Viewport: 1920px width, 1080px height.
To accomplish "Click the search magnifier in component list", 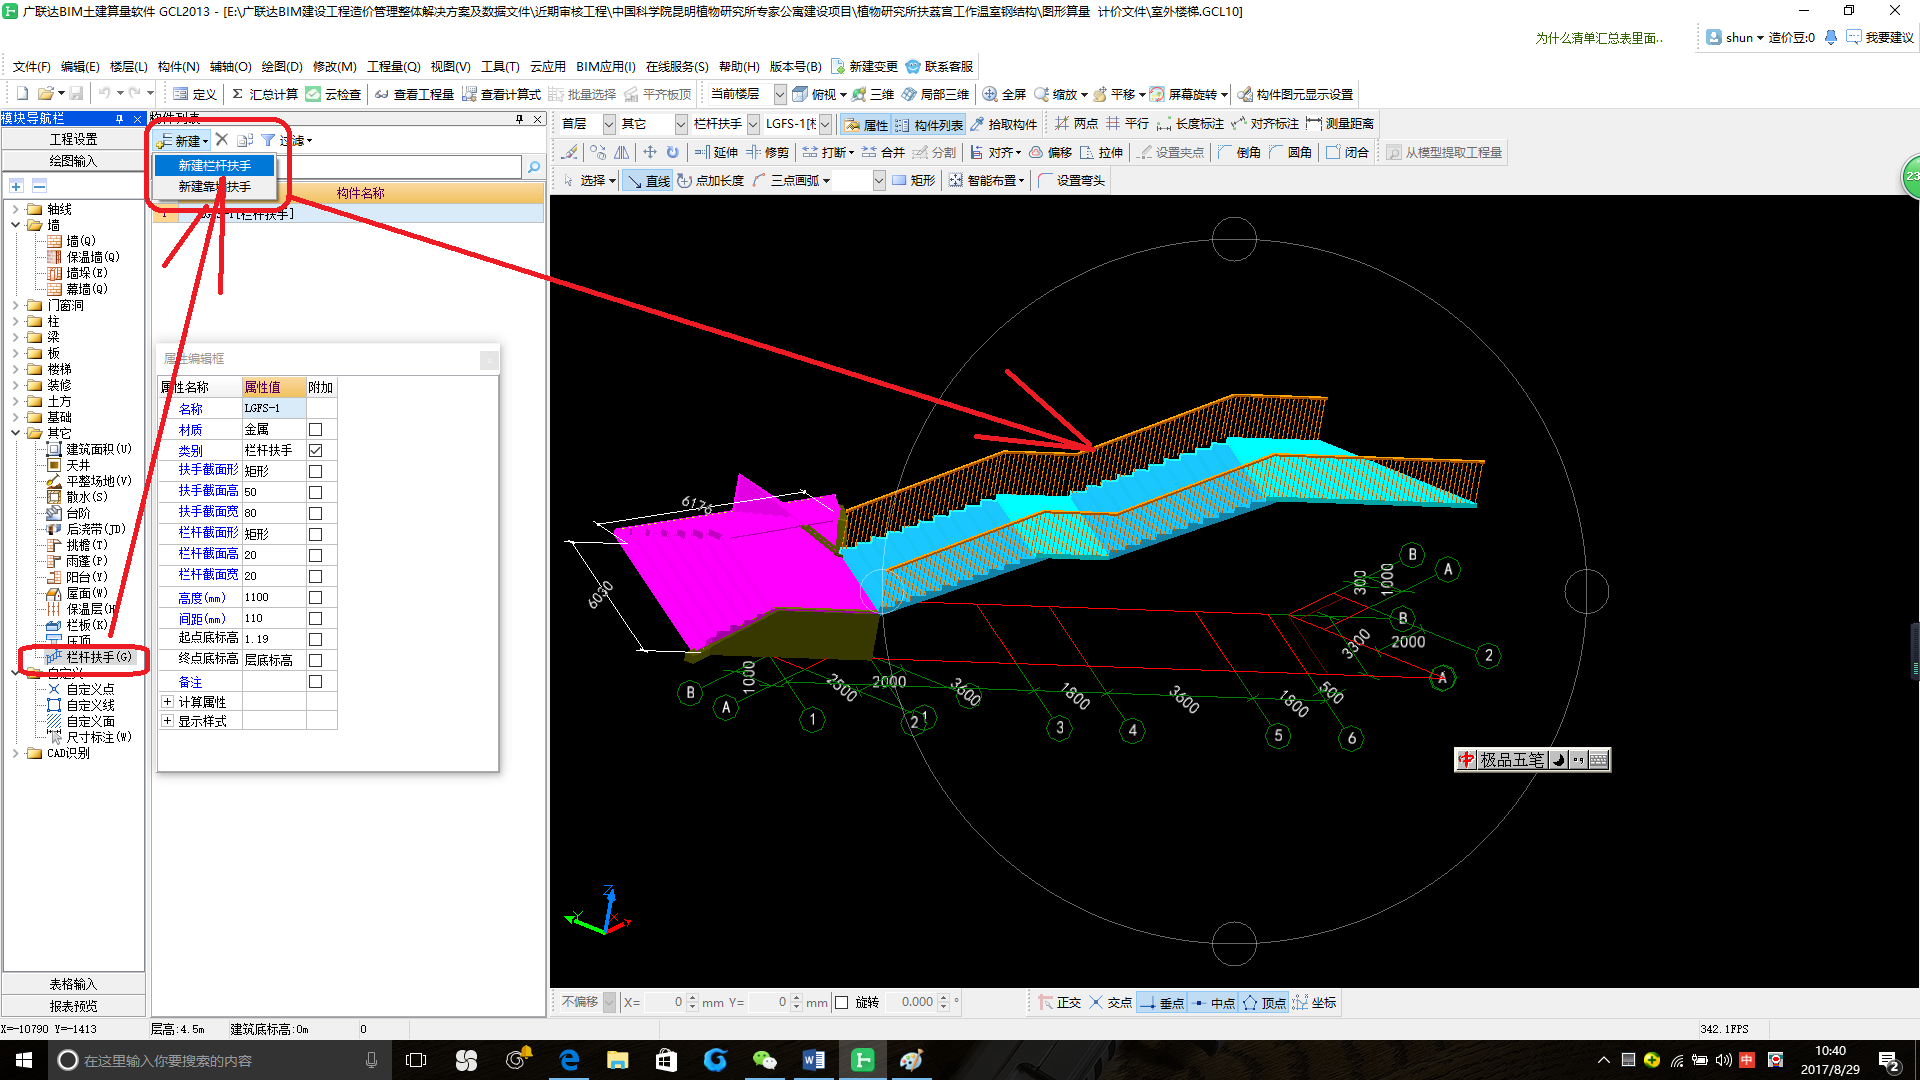I will point(534,167).
